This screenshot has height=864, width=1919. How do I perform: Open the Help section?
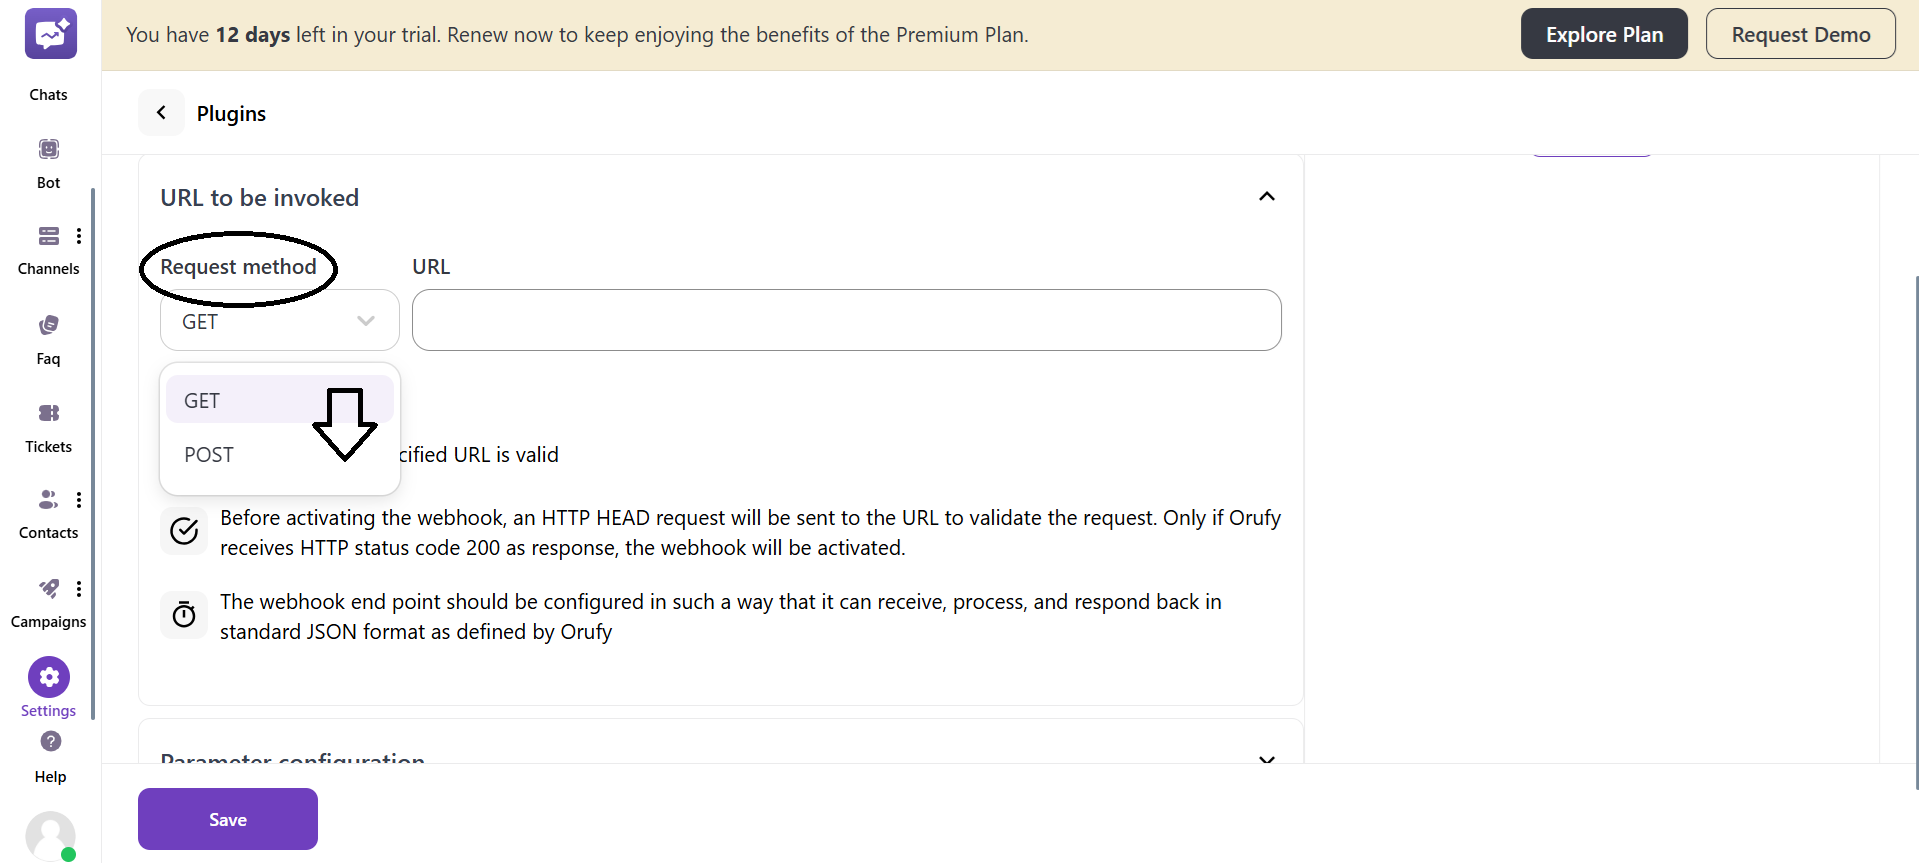[x=49, y=742]
